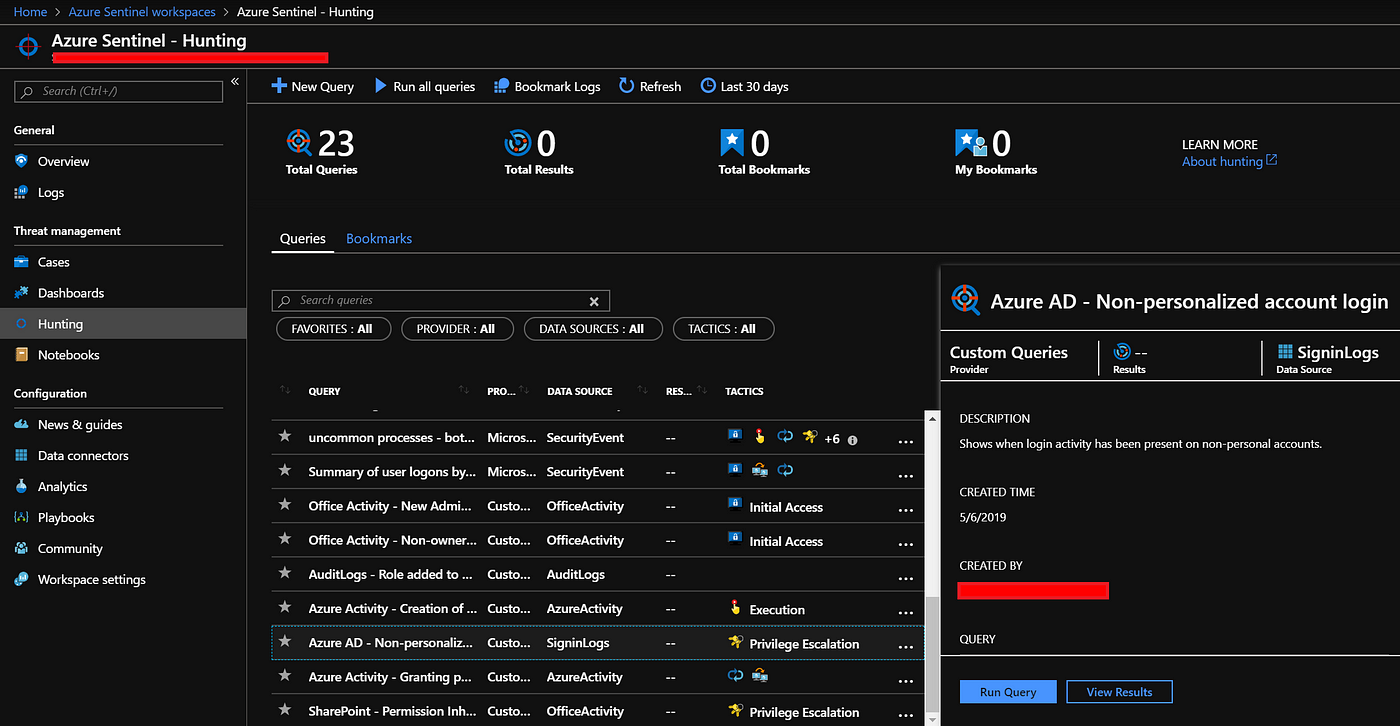Open the ellipsis menu for SharePoint row
The image size is (1400, 726).
click(906, 714)
